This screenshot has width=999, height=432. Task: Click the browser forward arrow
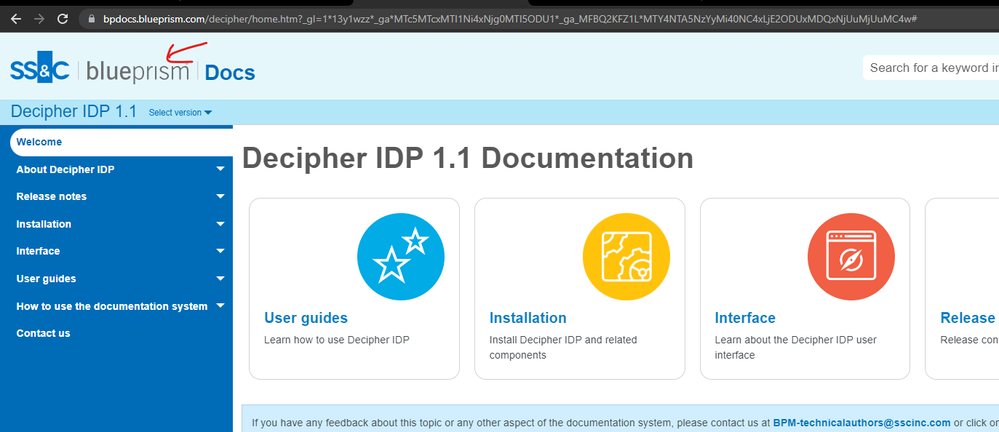[39, 18]
